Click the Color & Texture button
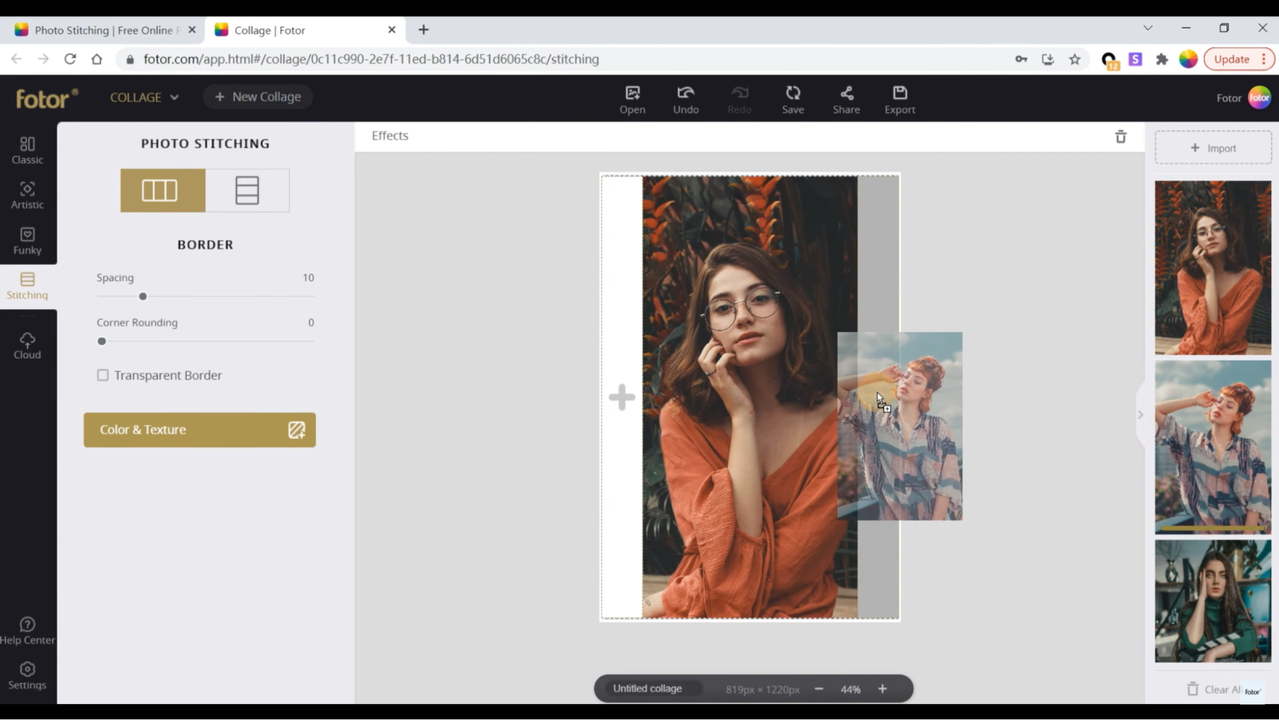 point(199,430)
